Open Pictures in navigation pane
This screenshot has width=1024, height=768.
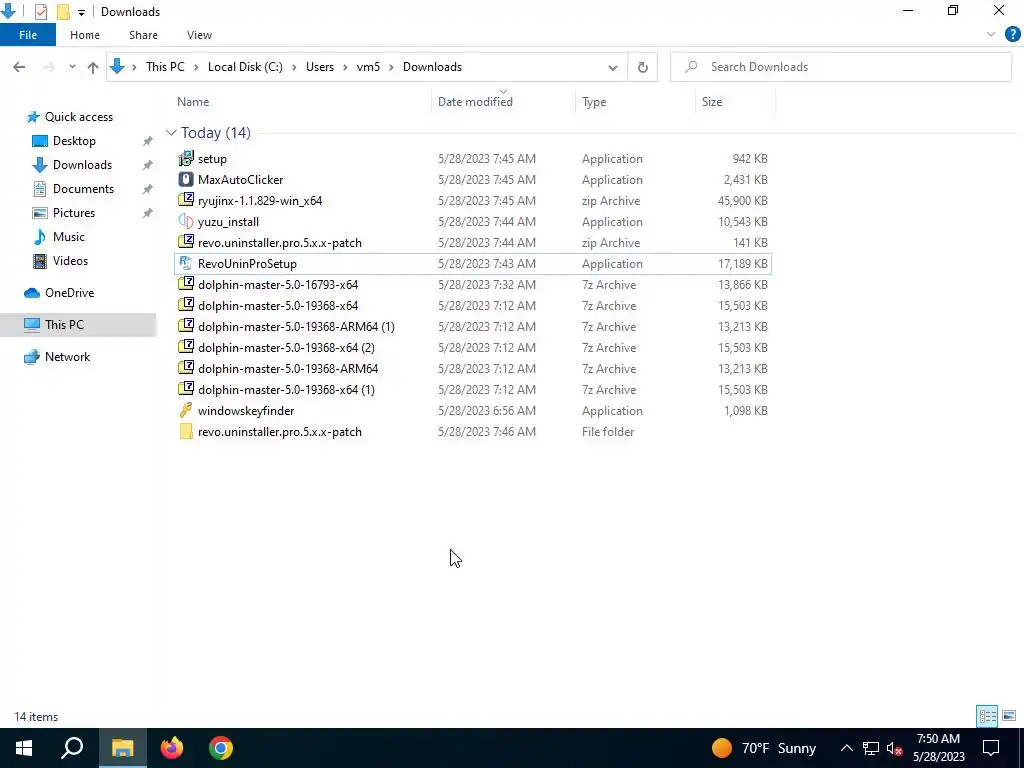(73, 213)
